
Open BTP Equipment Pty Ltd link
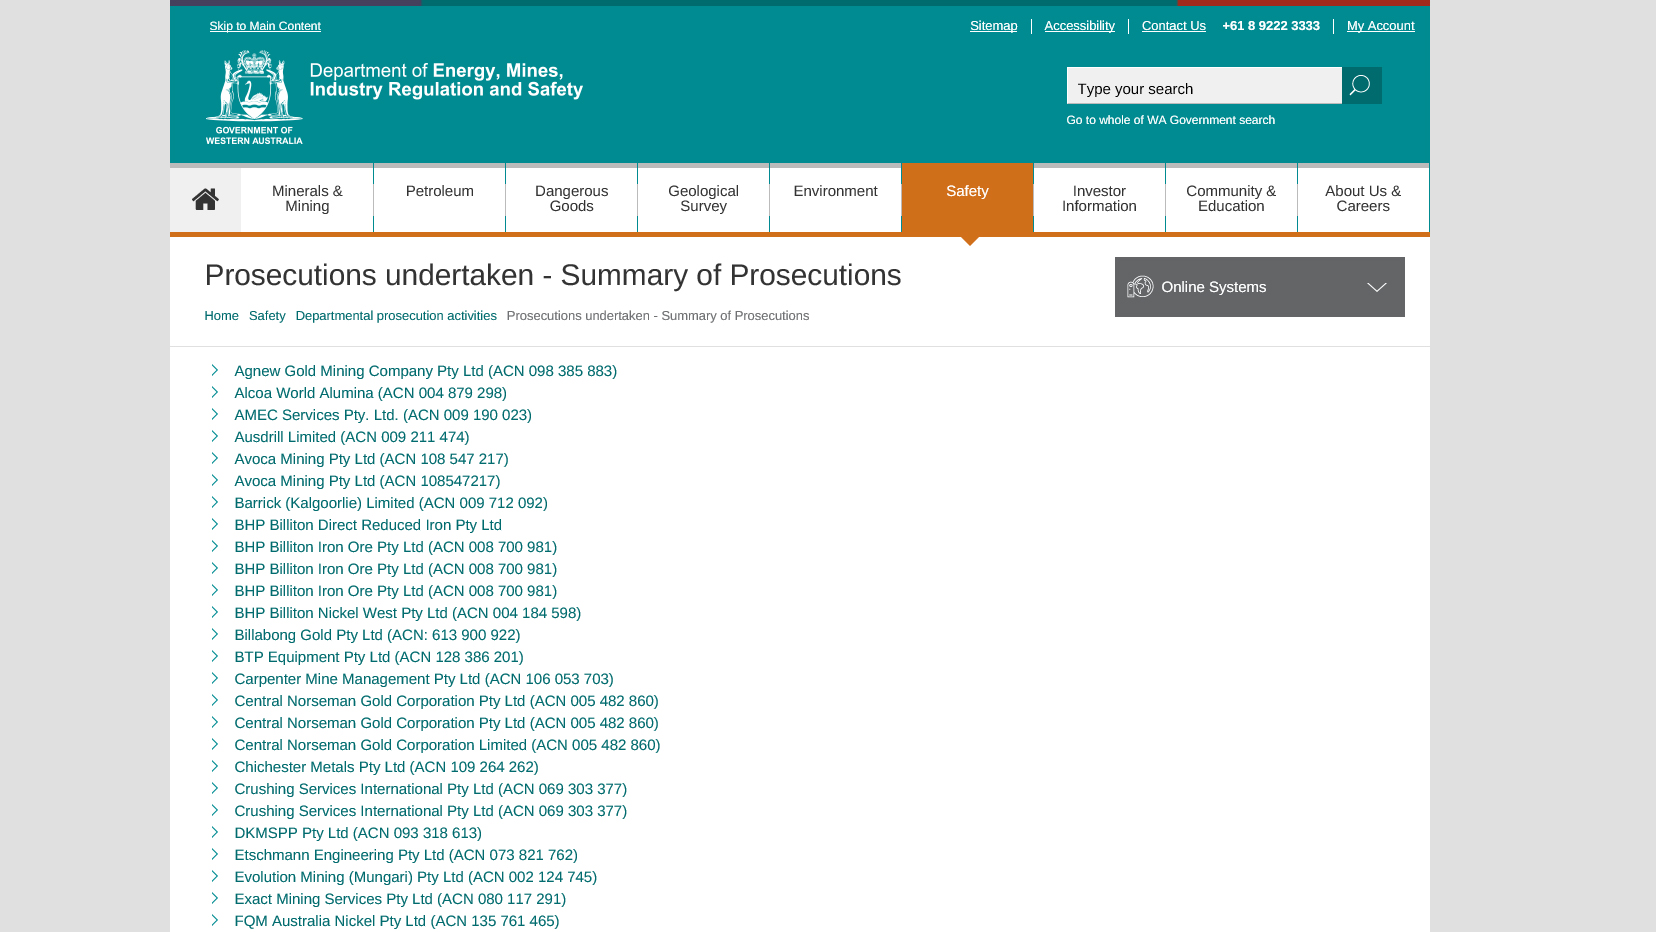[379, 657]
